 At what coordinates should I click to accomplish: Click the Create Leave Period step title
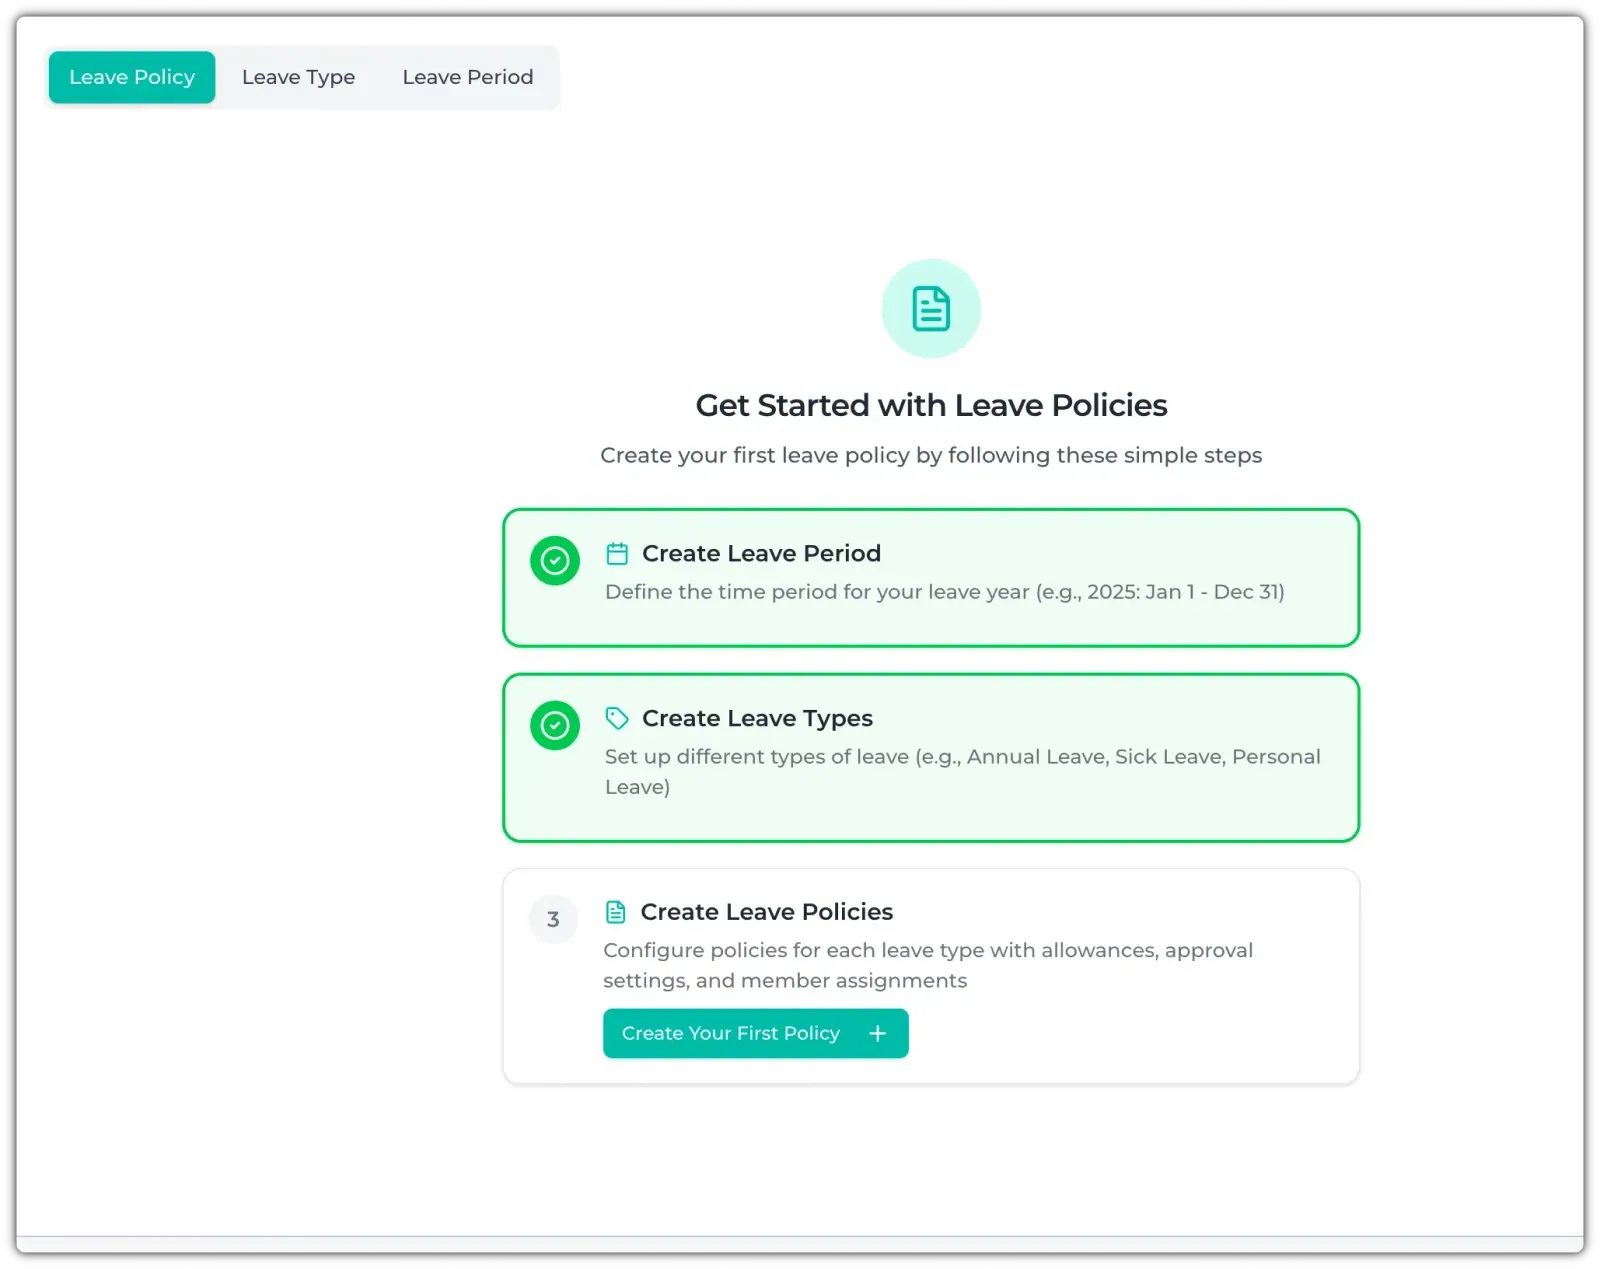point(761,554)
